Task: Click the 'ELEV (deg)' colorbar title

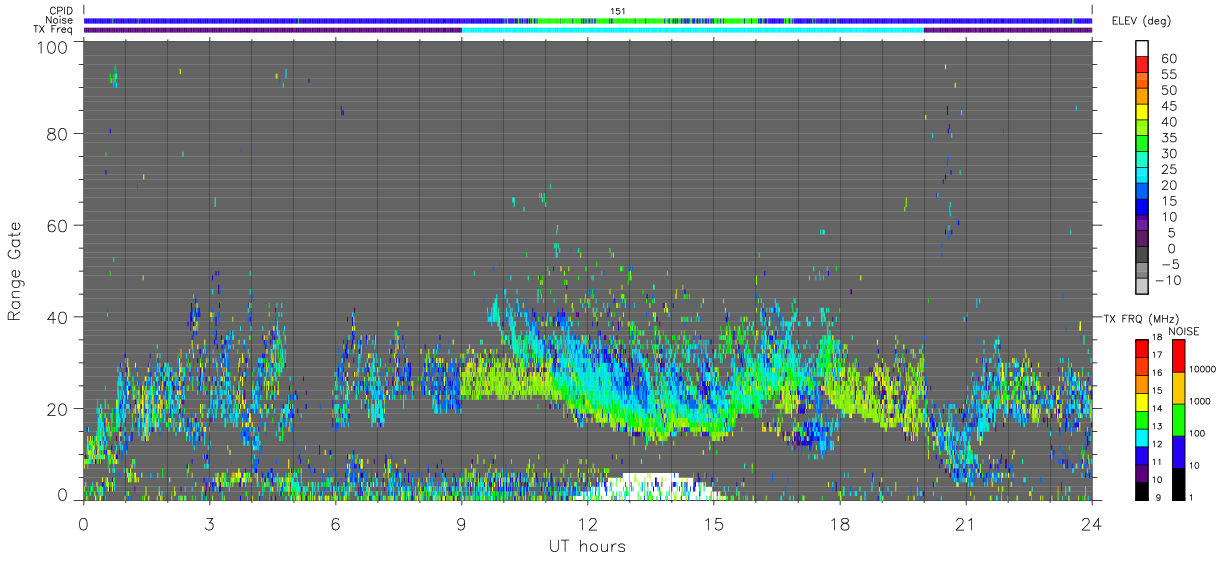Action: pyautogui.click(x=1139, y=22)
